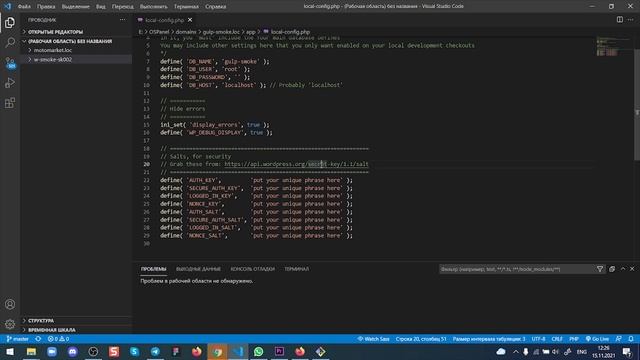
Task: Open the Source Control view
Action: 10,62
